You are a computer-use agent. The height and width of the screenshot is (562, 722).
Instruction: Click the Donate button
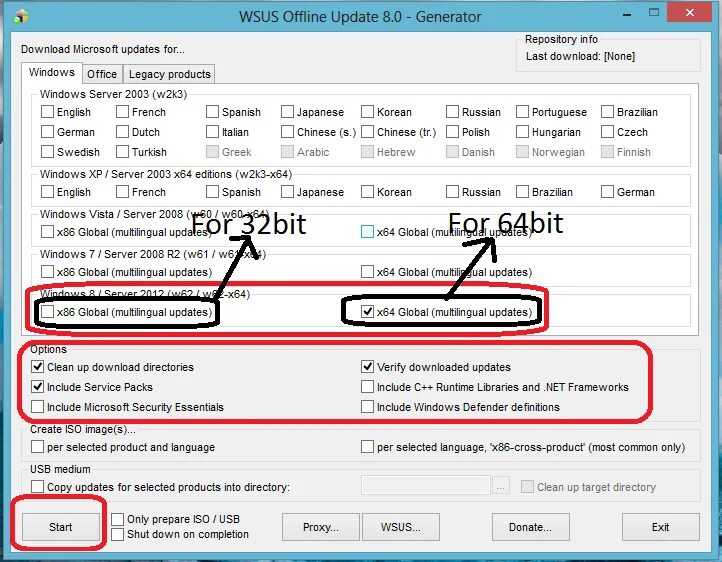(530, 527)
